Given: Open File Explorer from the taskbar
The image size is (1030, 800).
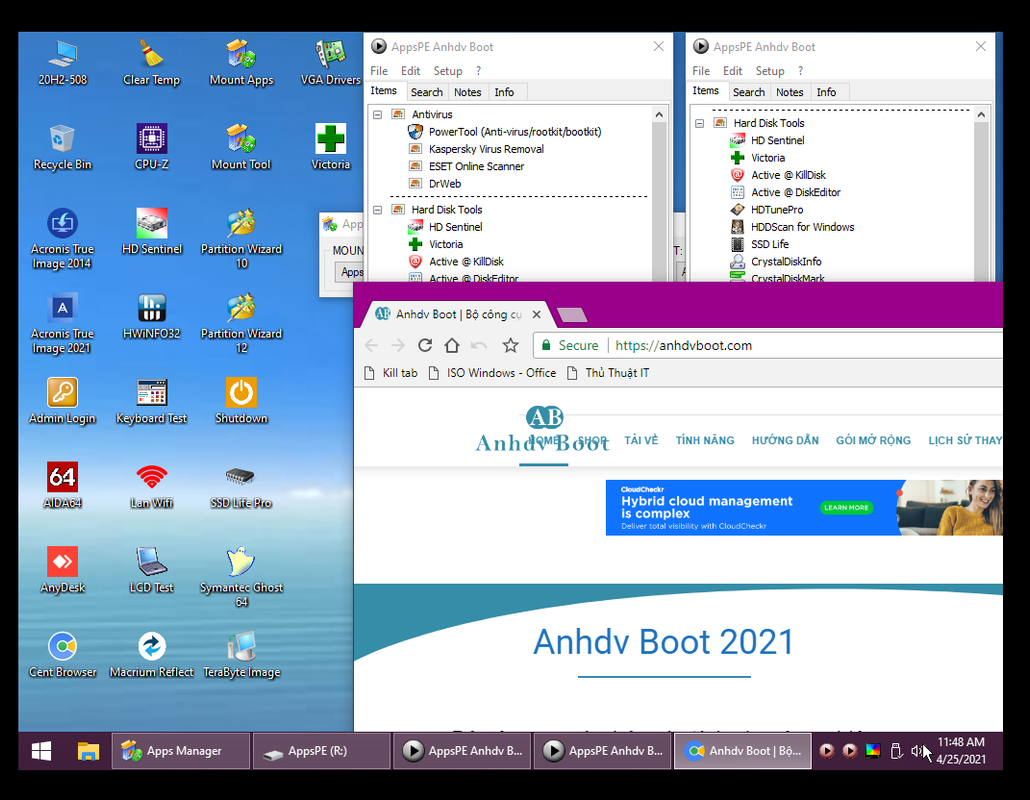Looking at the screenshot, I should [88, 751].
